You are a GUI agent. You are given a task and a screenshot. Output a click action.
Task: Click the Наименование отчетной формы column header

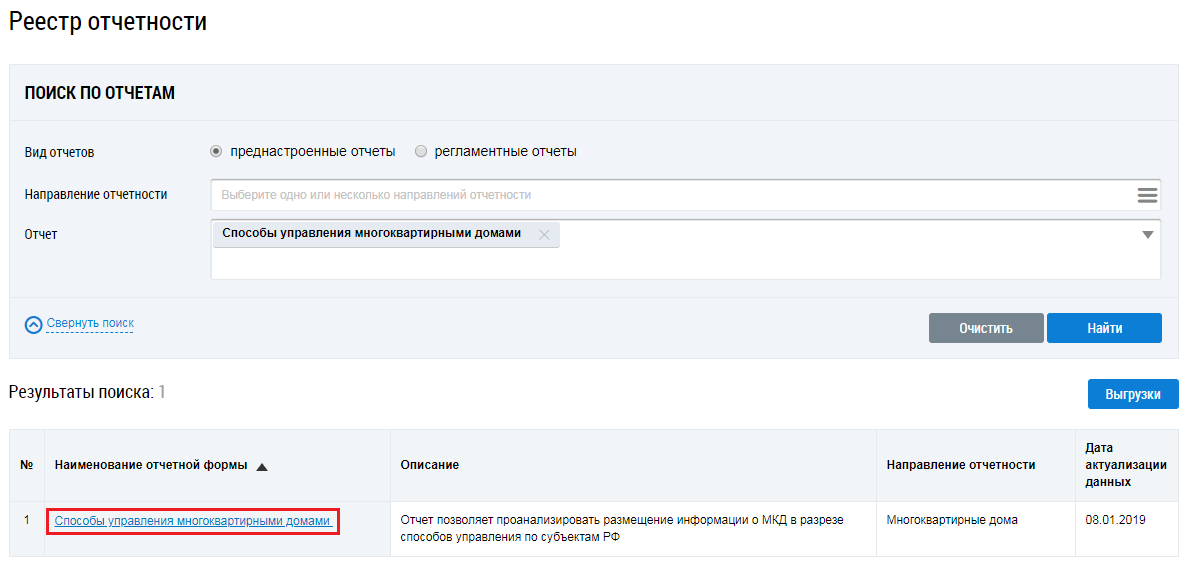[150, 466]
